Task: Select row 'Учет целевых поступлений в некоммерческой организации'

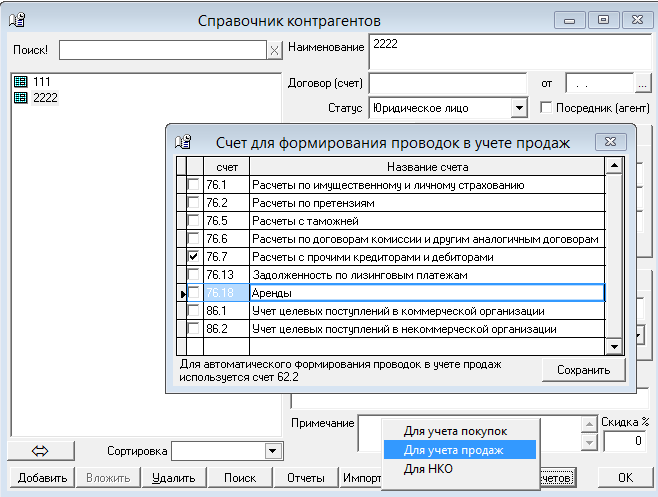Action: (x=427, y=329)
